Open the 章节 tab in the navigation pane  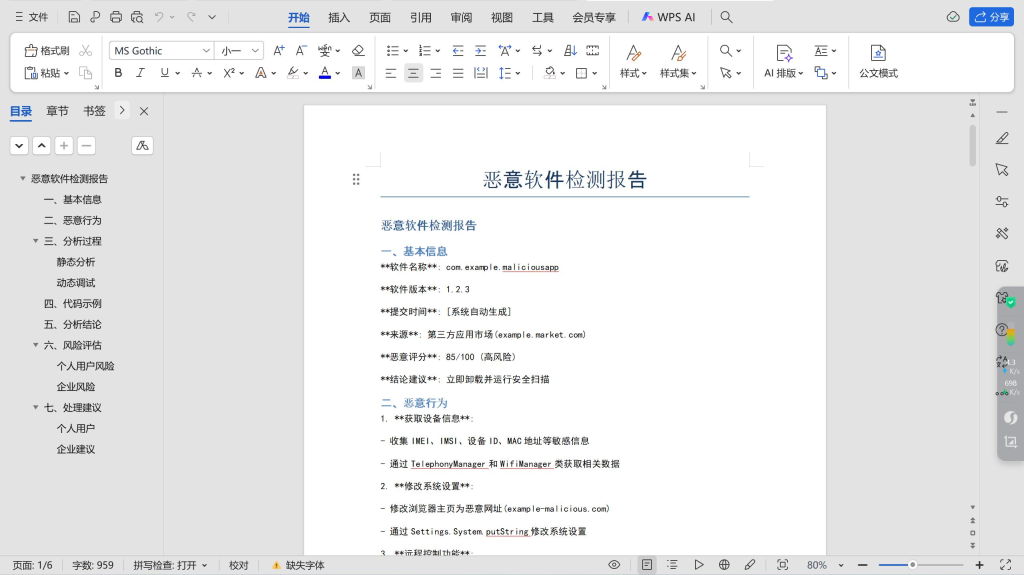[57, 111]
